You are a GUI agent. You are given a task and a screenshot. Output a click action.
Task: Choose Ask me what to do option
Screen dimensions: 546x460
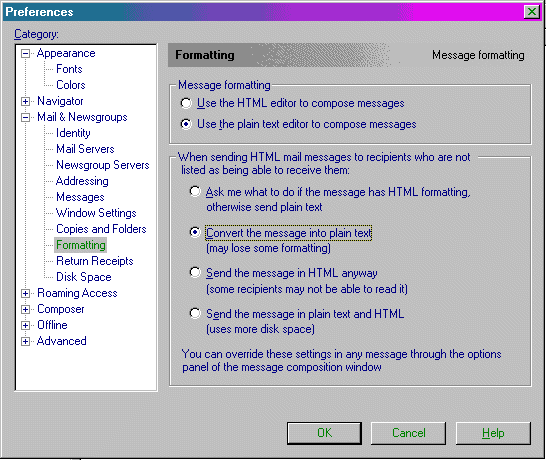pos(195,191)
